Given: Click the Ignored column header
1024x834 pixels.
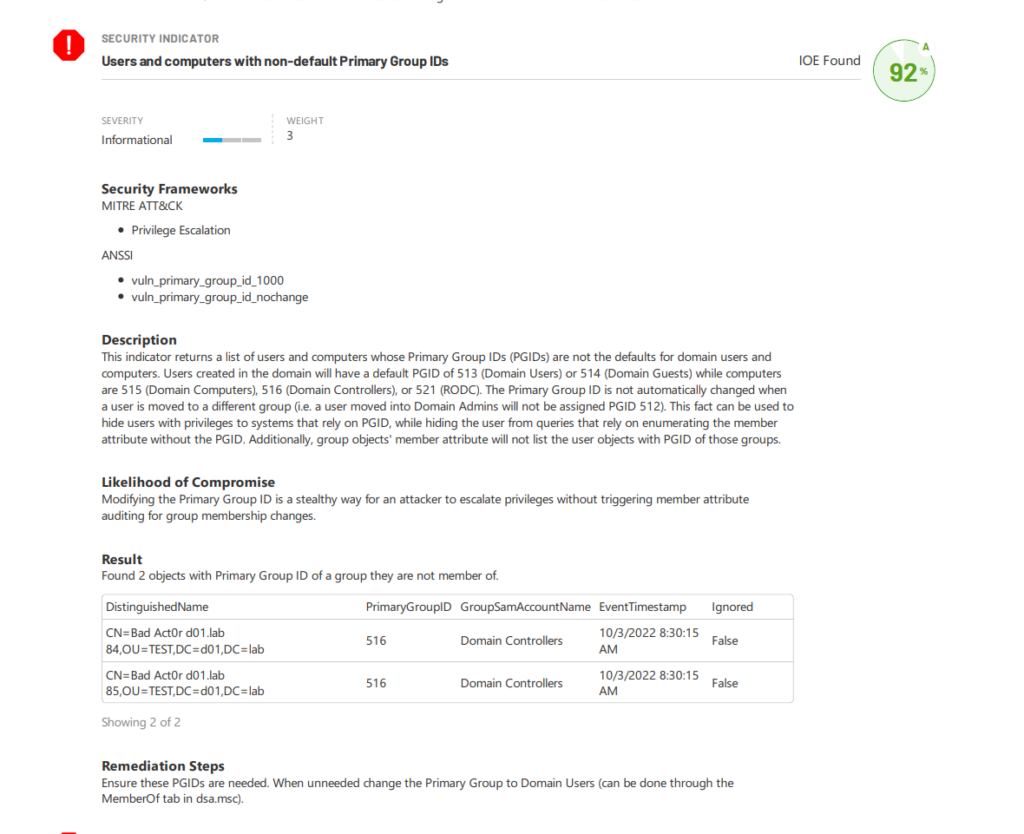Looking at the screenshot, I should [x=732, y=607].
